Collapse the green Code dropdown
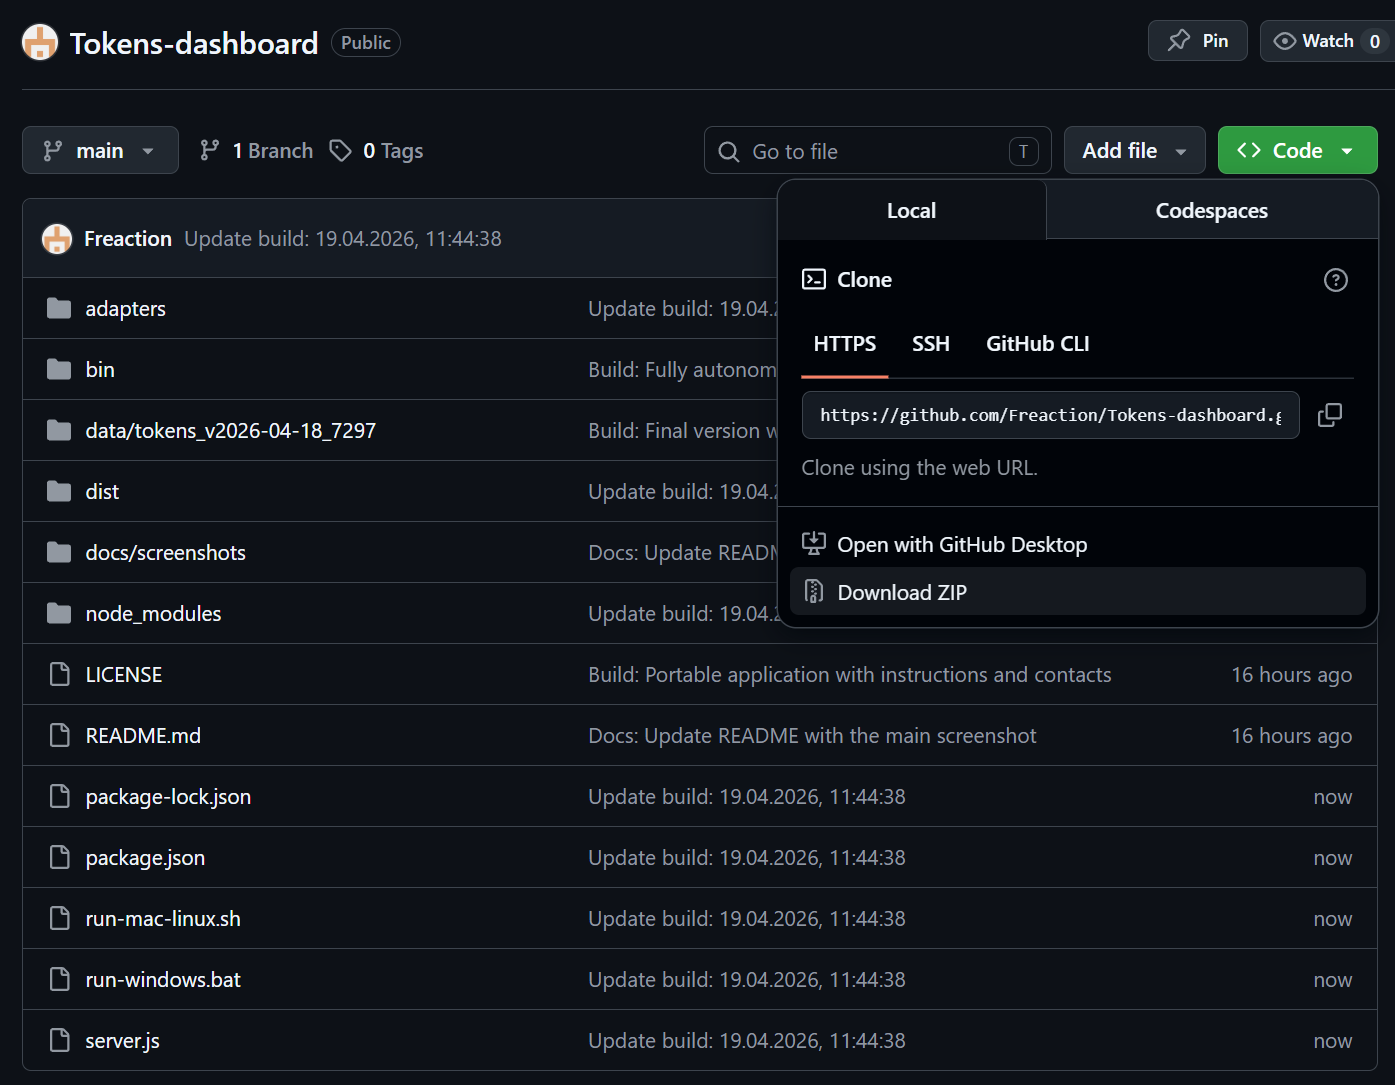 [1297, 150]
